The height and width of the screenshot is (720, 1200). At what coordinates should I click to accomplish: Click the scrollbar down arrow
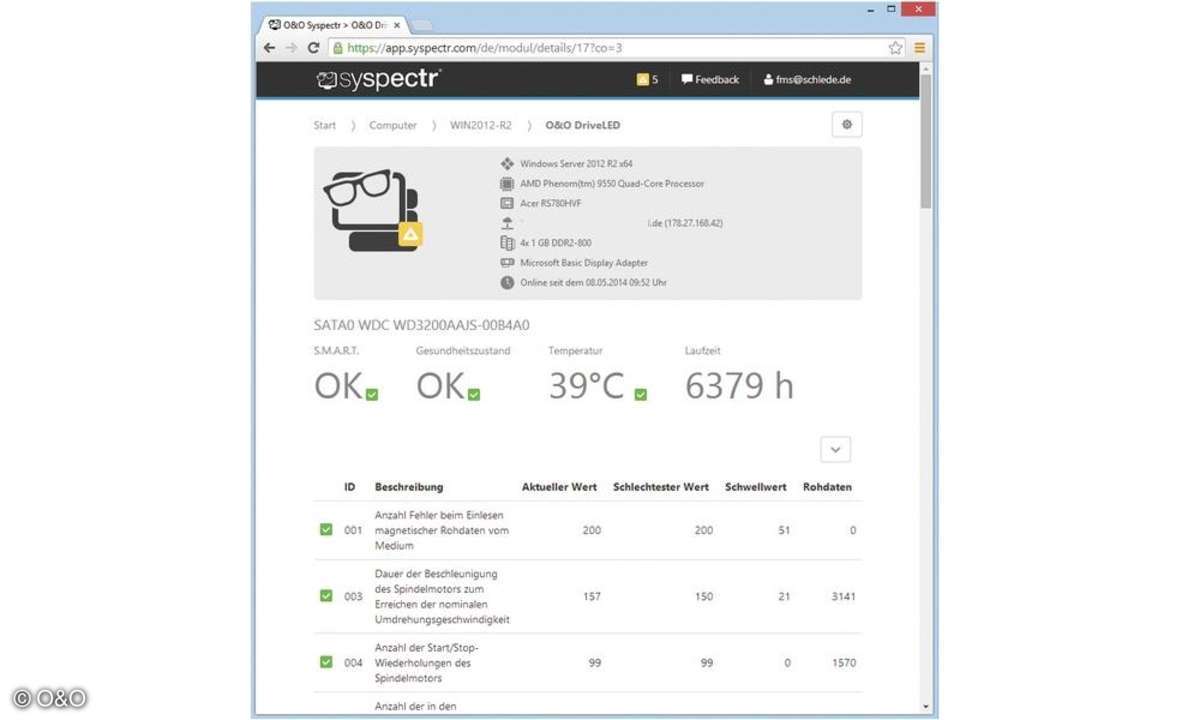[926, 707]
